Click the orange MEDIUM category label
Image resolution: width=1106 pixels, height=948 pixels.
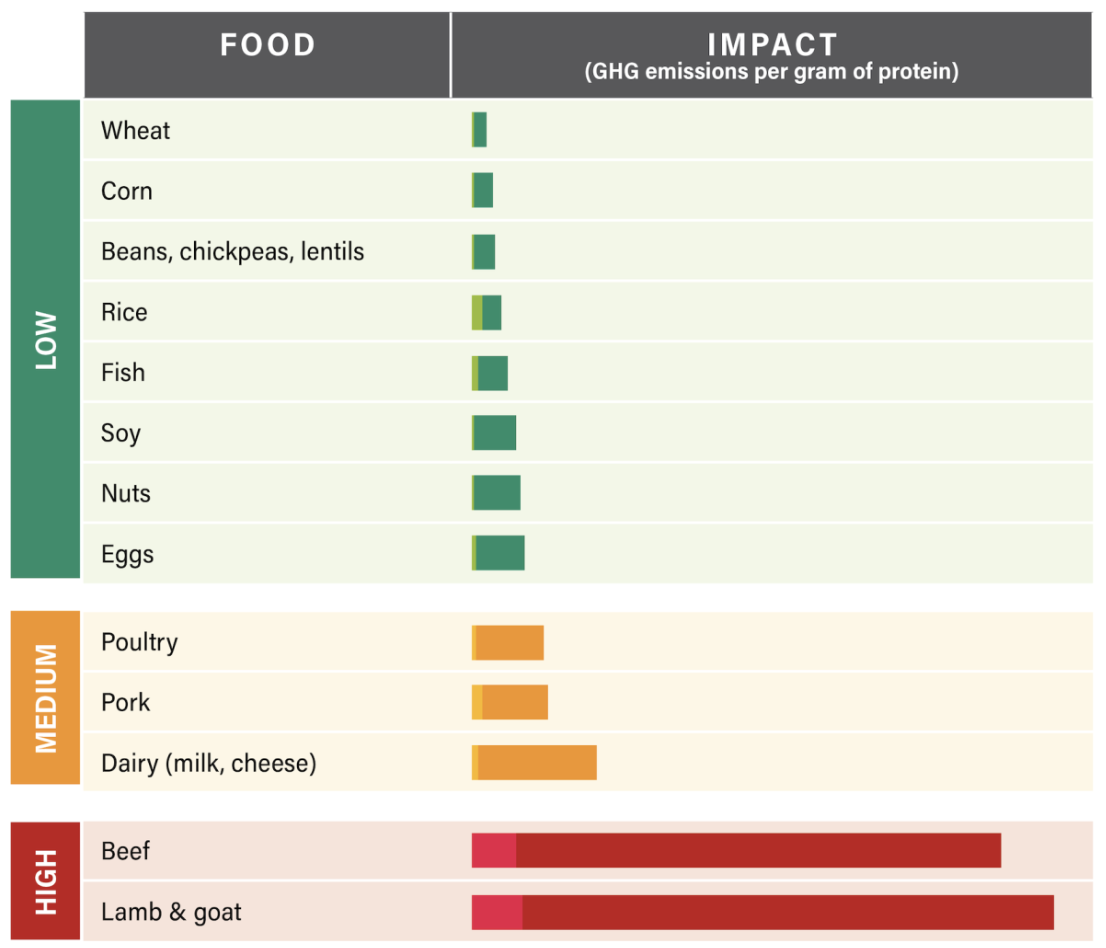click(x=46, y=698)
